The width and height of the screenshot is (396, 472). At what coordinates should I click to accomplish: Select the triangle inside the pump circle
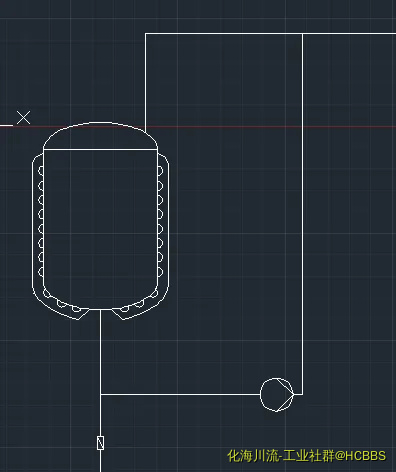[285, 395]
